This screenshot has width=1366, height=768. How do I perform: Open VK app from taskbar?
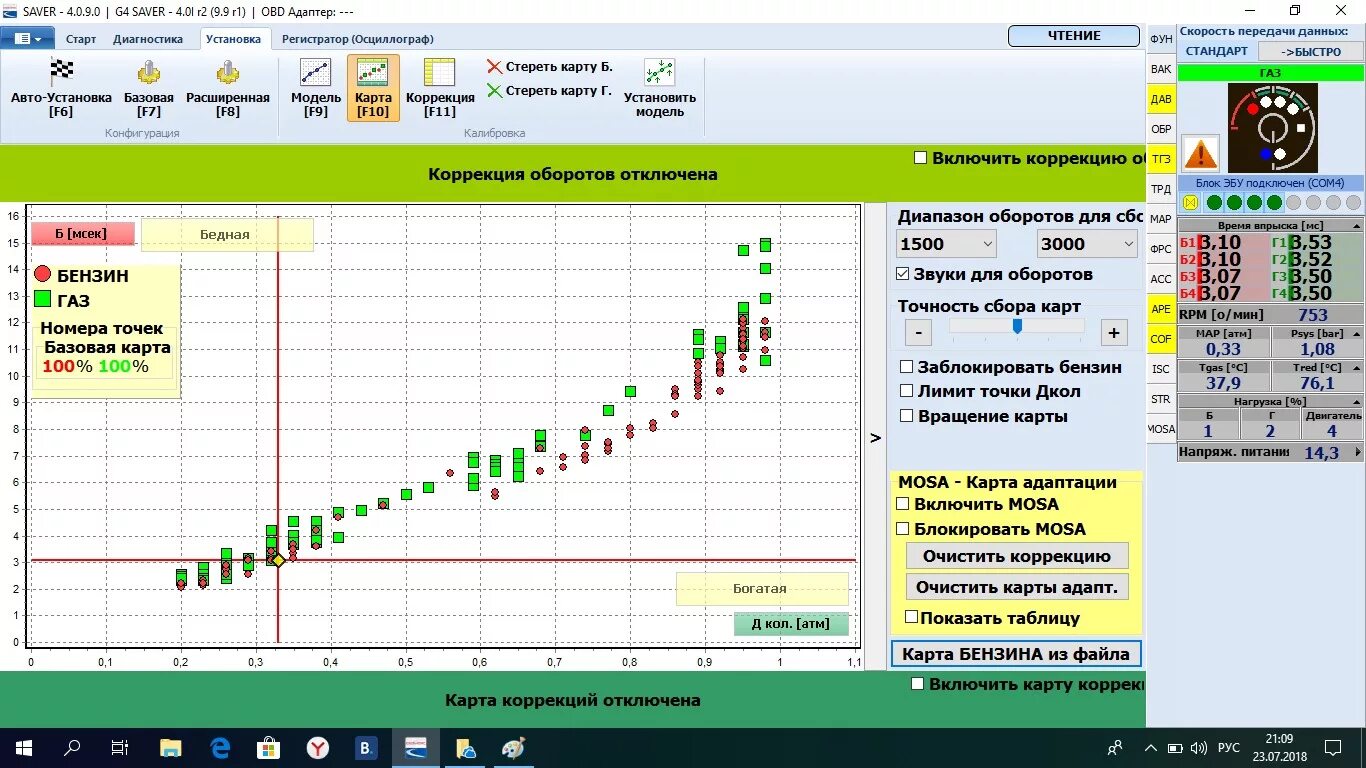click(x=367, y=748)
